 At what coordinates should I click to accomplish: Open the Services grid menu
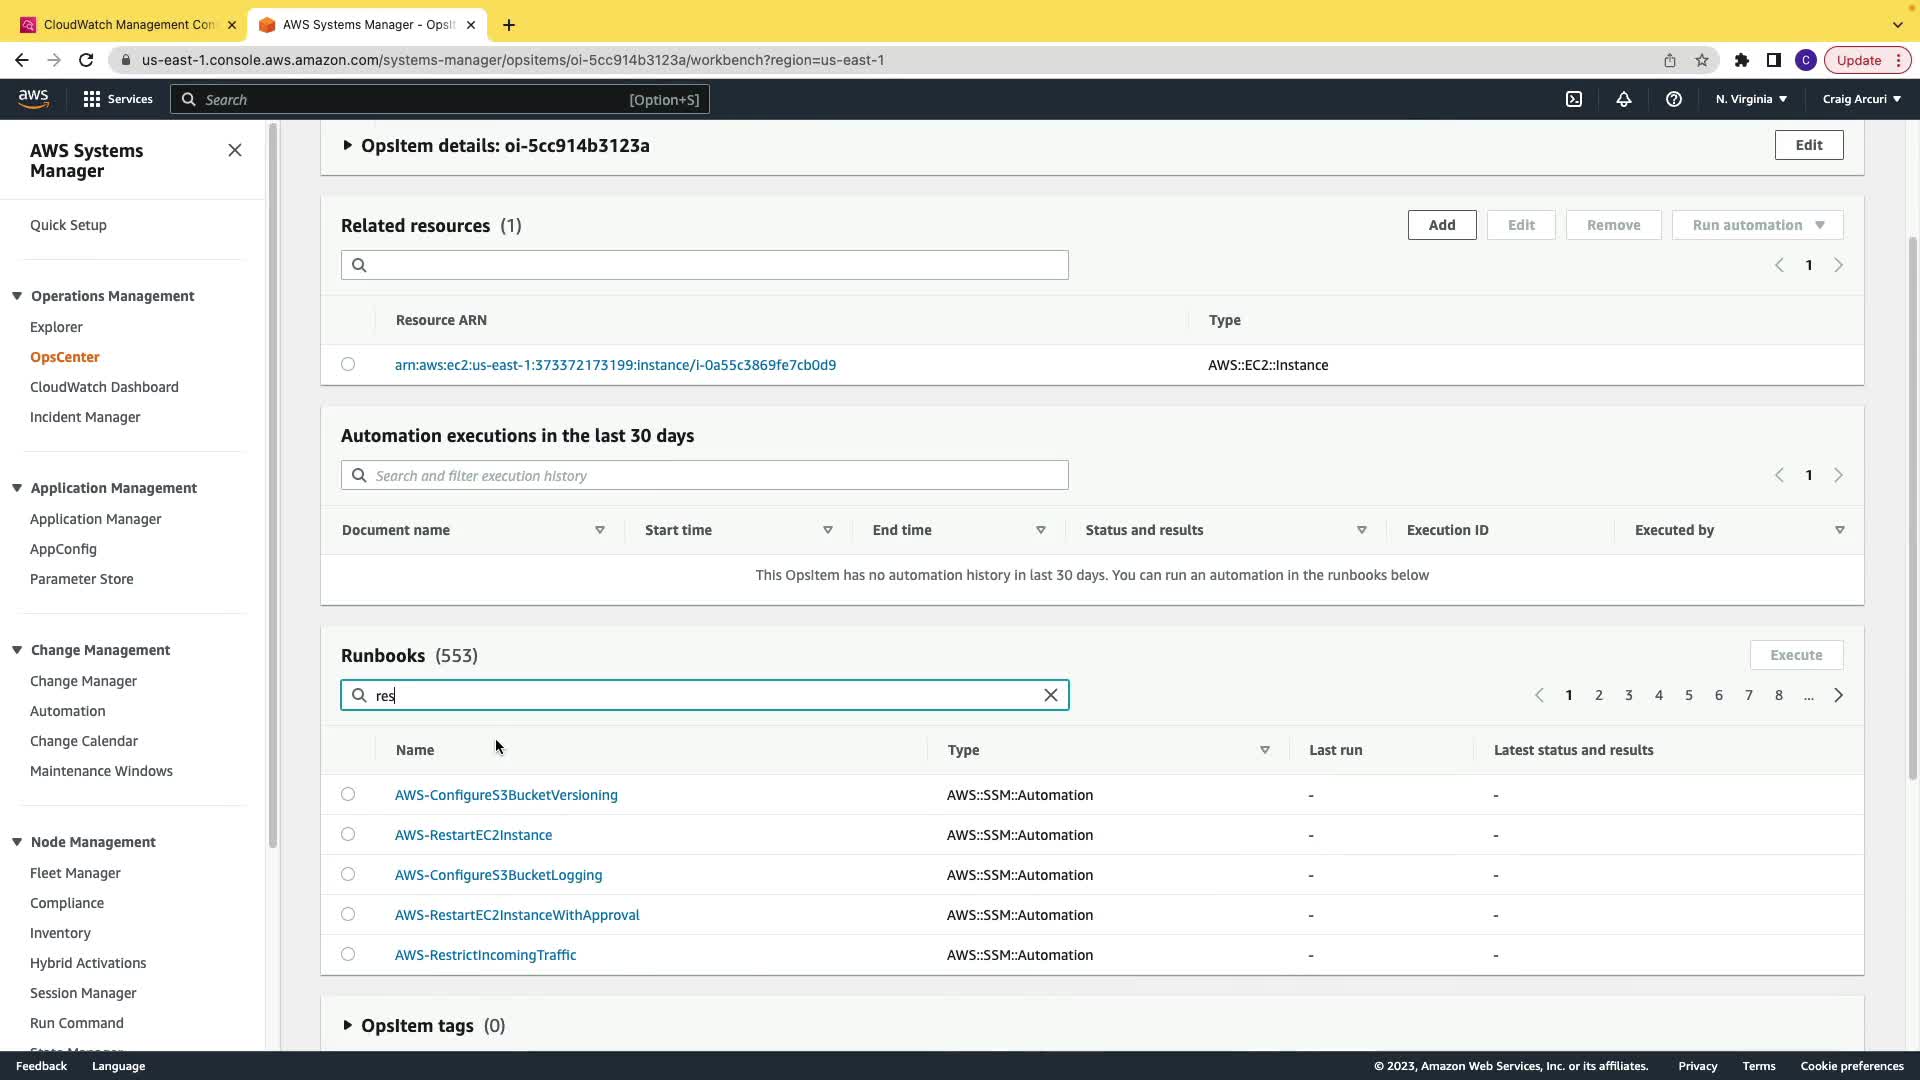[118, 99]
